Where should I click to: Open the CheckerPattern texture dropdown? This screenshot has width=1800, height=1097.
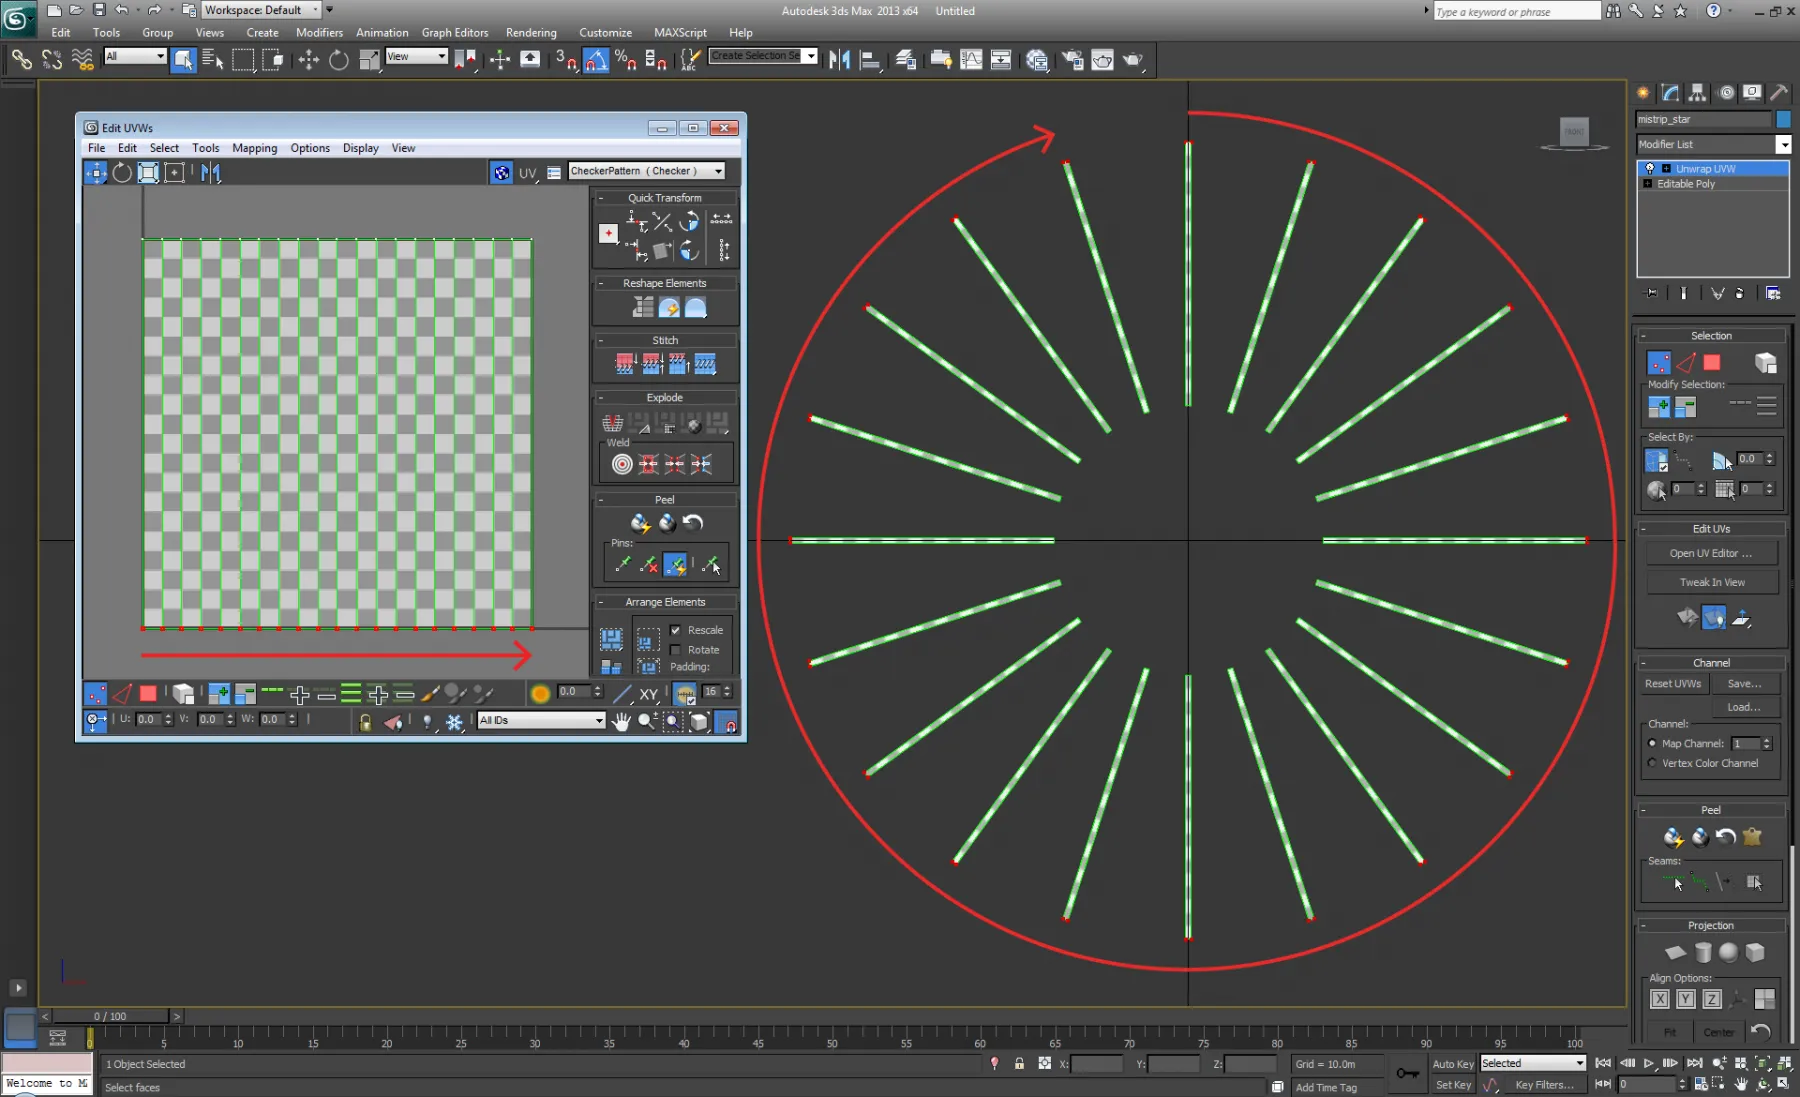pyautogui.click(x=718, y=172)
